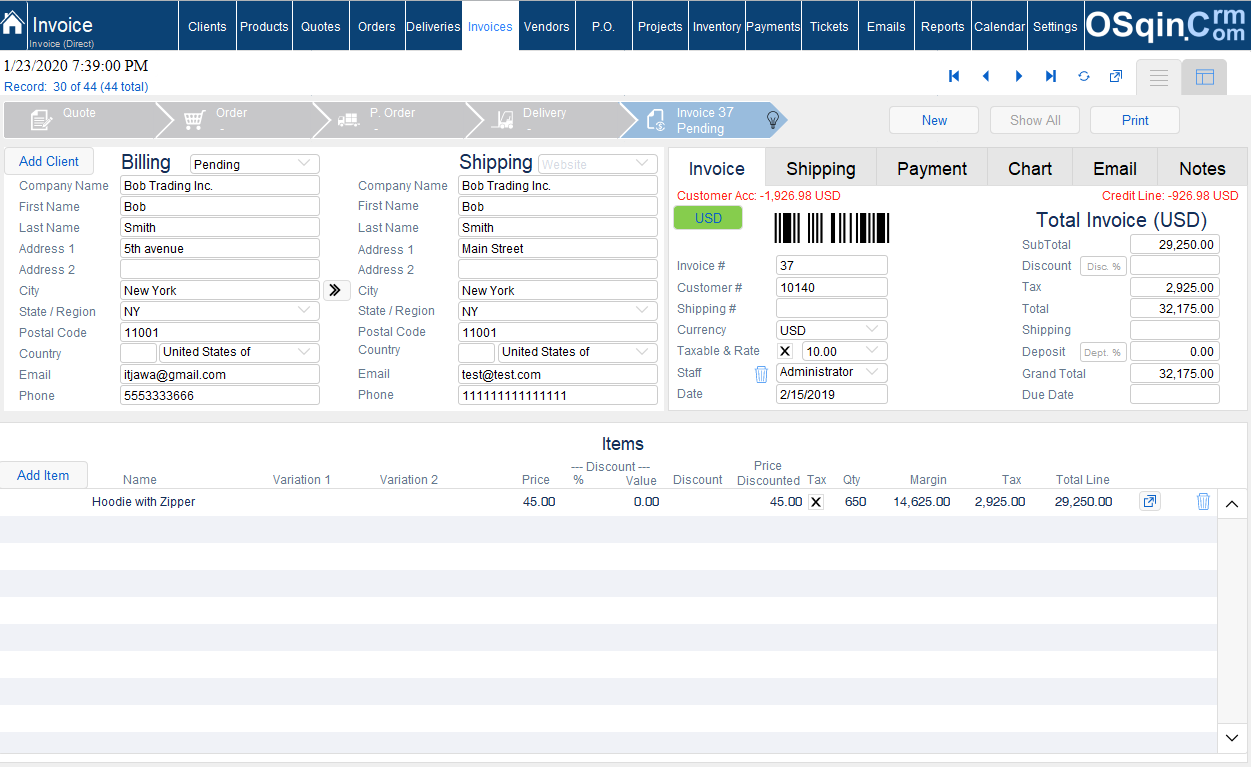Switch to the Chart tab
This screenshot has height=769, width=1251.
[x=1030, y=168]
